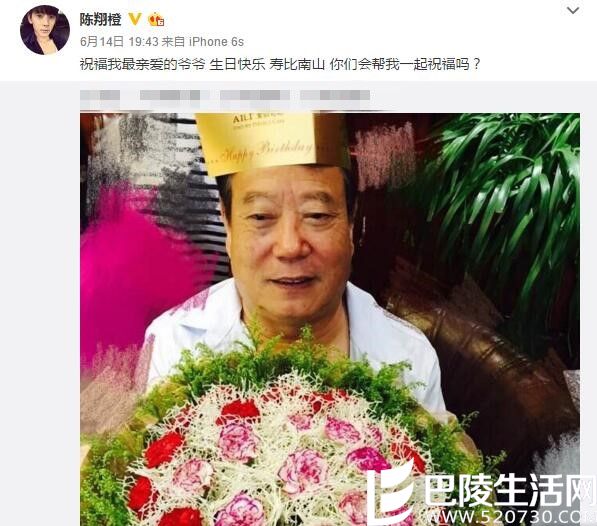Screen dimensions: 597x526
Task: Select the third blurred item above photo
Action: coord(255,95)
